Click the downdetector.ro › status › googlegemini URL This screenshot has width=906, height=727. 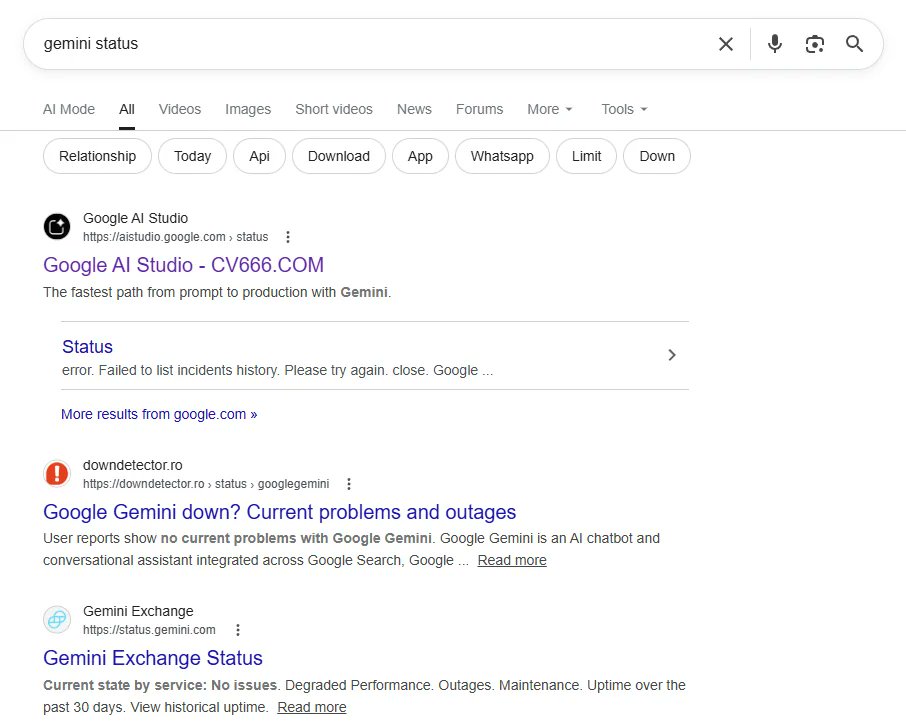[206, 484]
